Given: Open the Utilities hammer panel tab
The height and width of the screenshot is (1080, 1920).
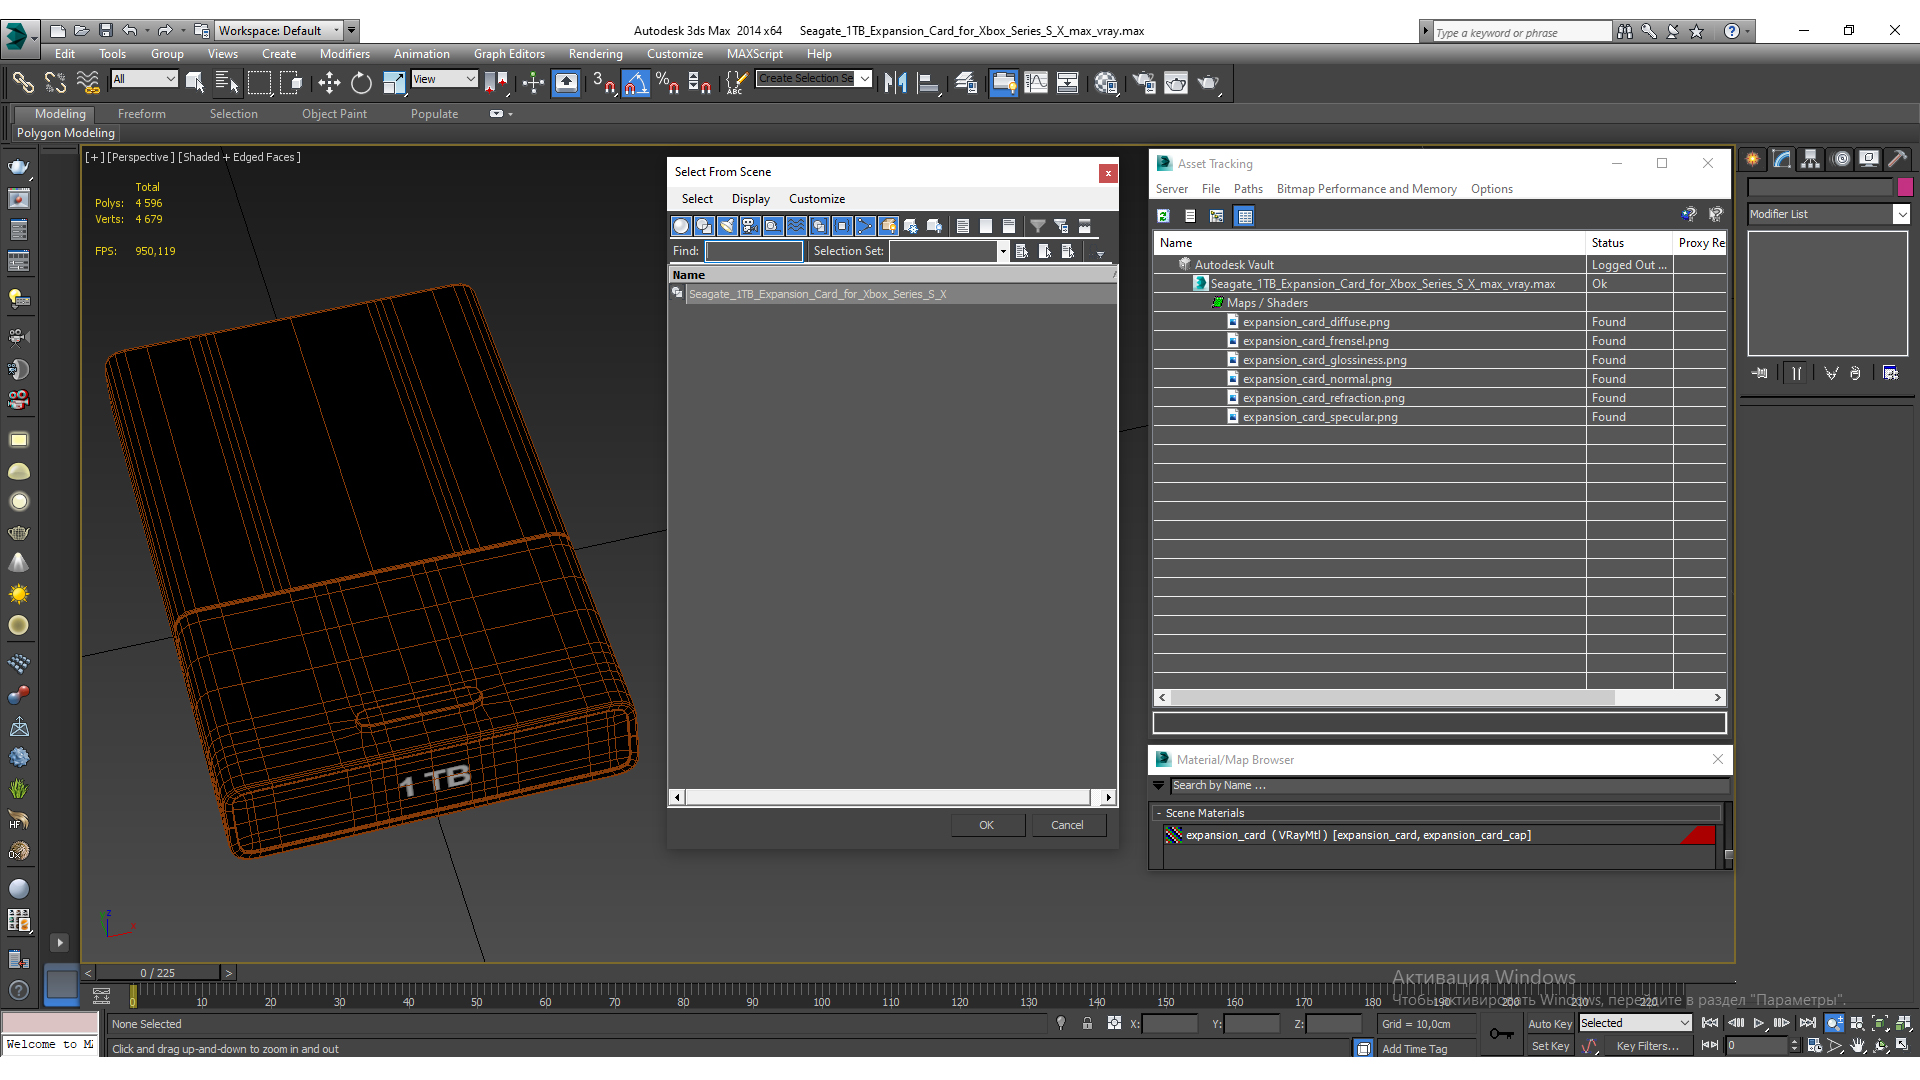Looking at the screenshot, I should pos(1897,159).
